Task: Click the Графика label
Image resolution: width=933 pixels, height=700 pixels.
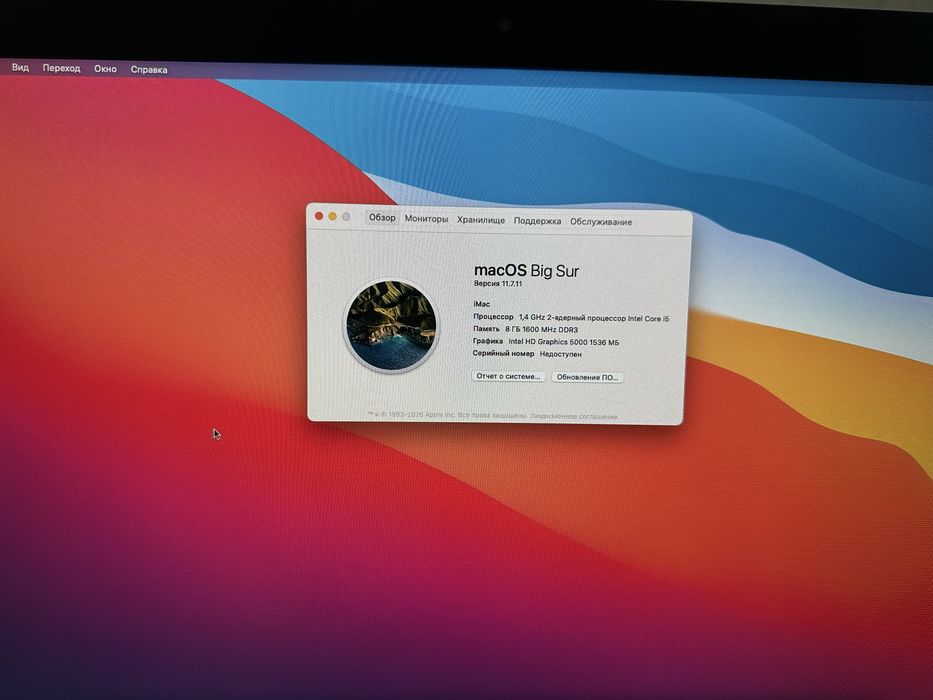Action: coord(488,341)
